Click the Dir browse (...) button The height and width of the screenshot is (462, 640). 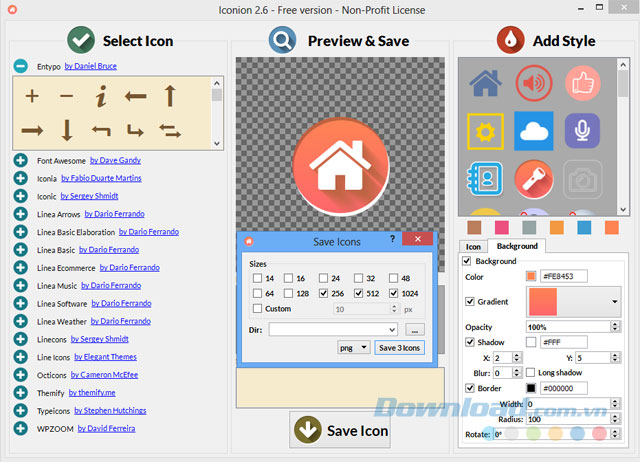416,329
